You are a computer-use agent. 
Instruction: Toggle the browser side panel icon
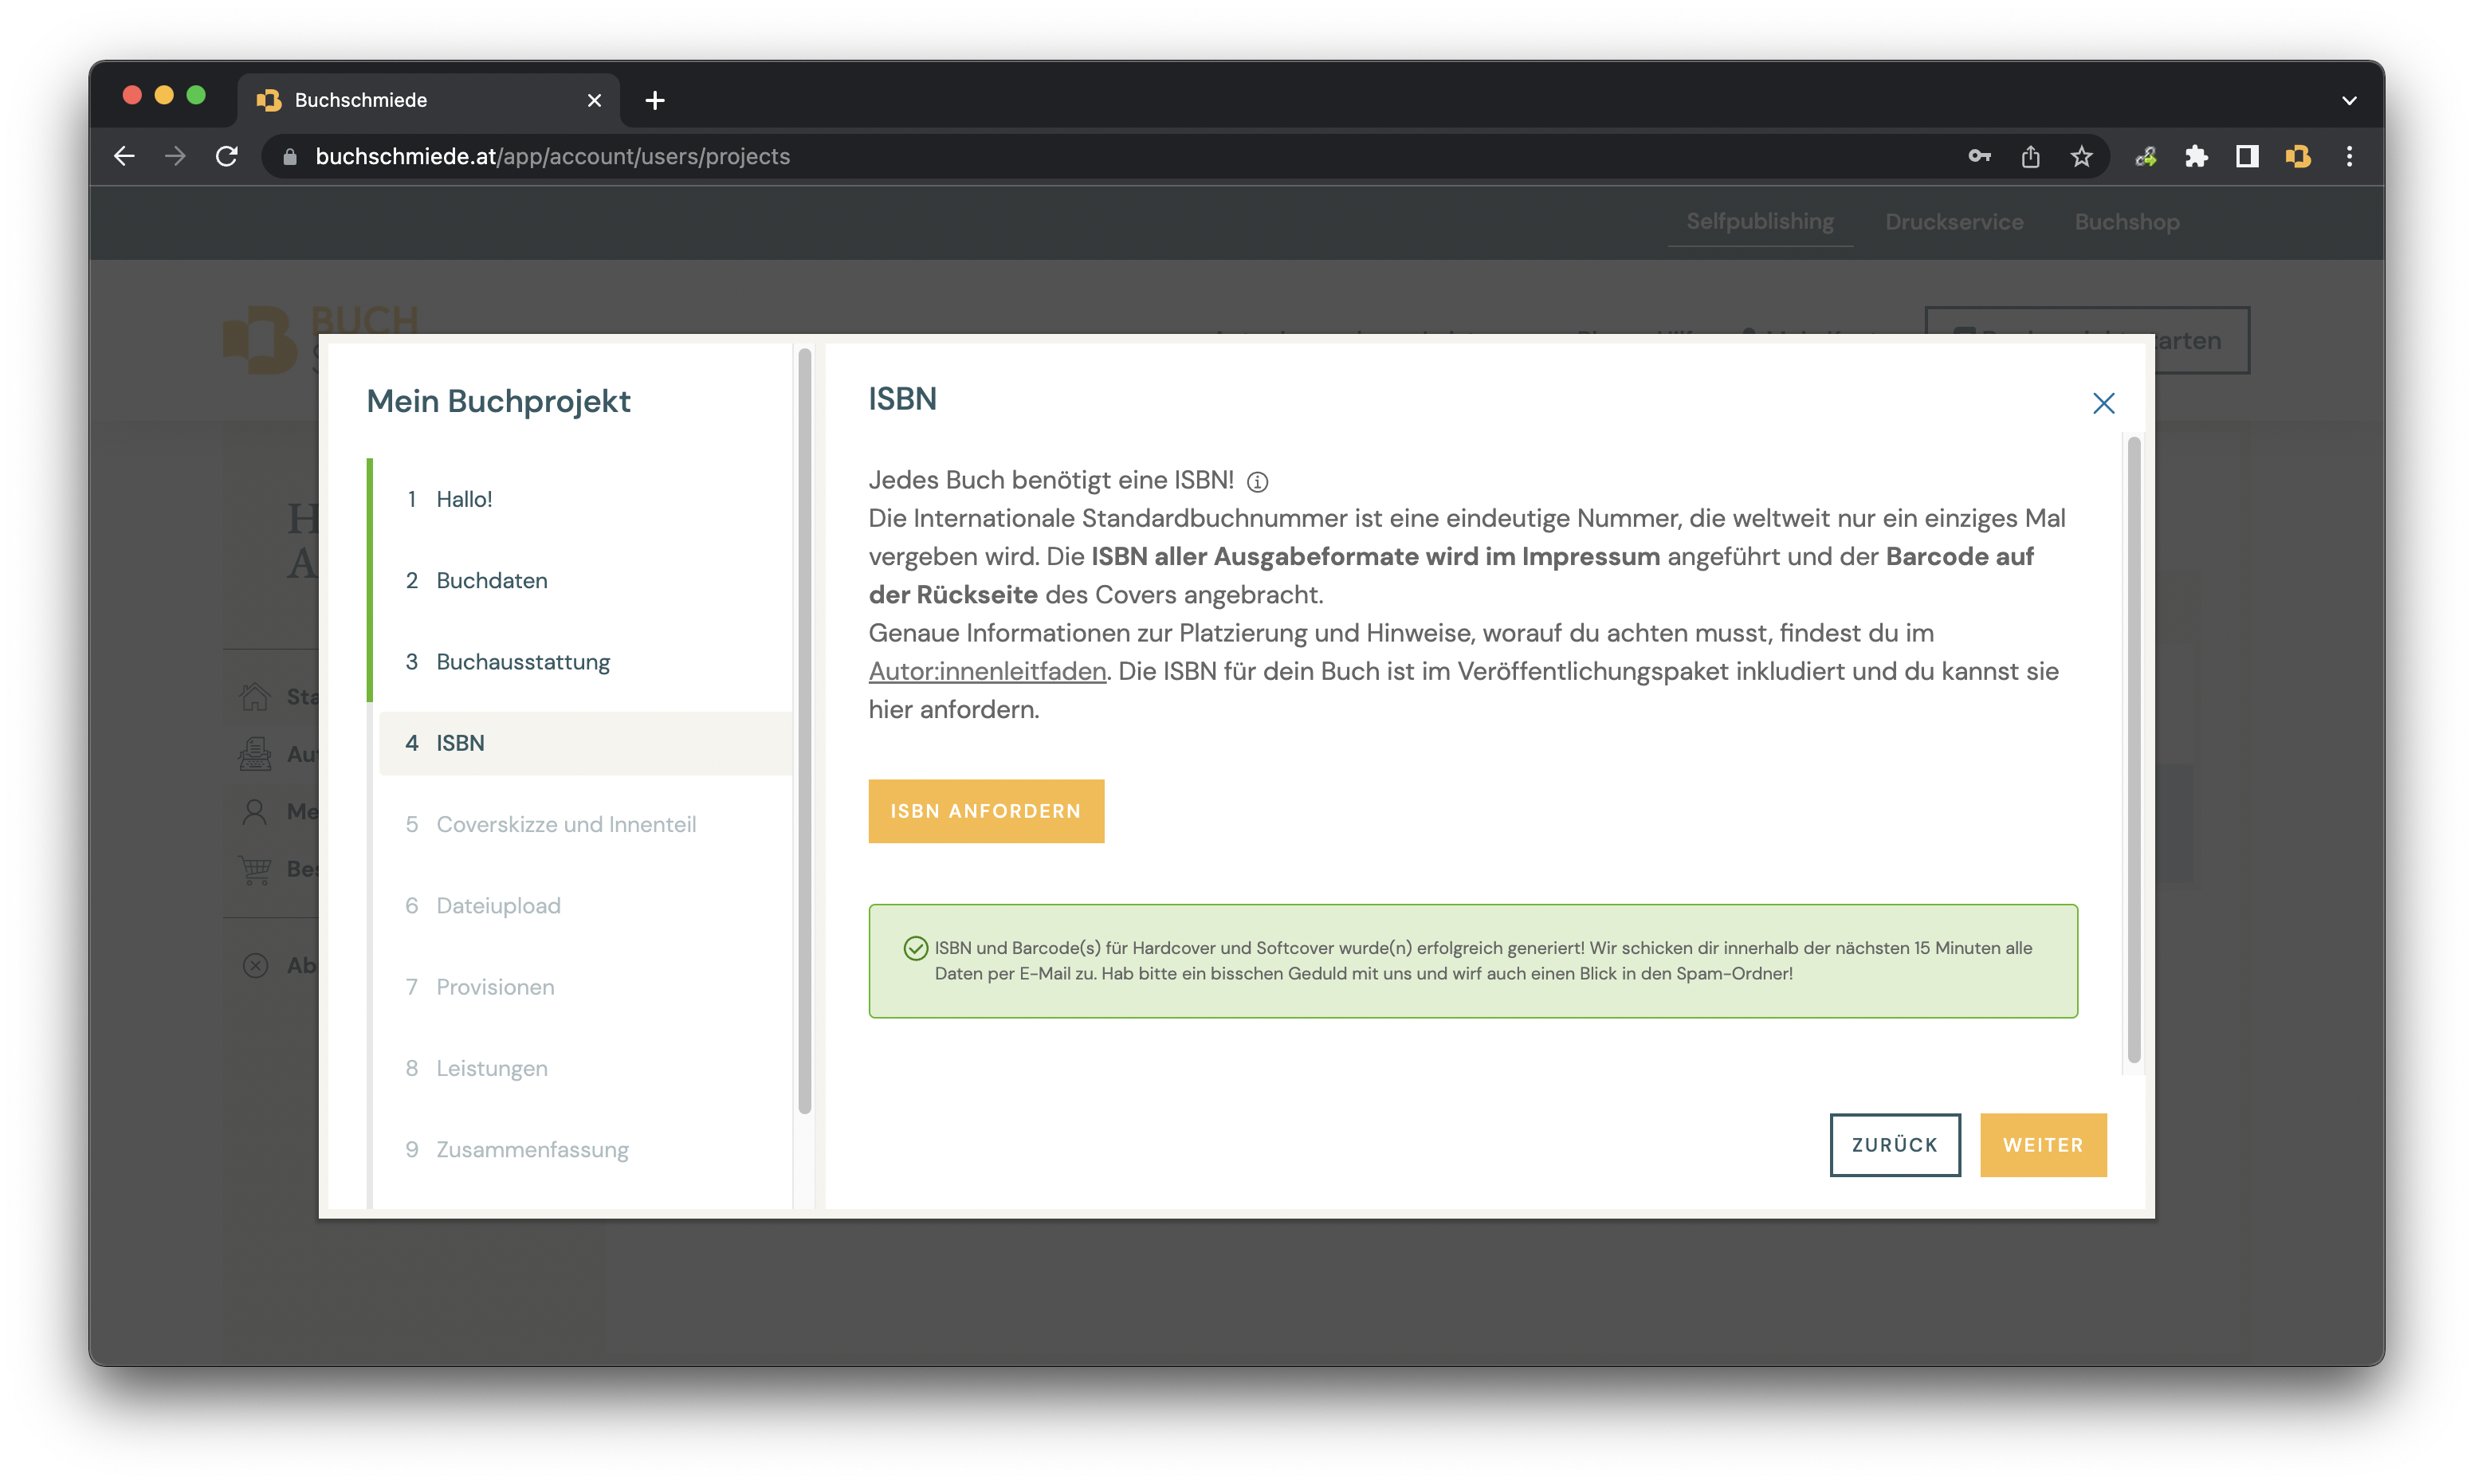pos(2247,156)
